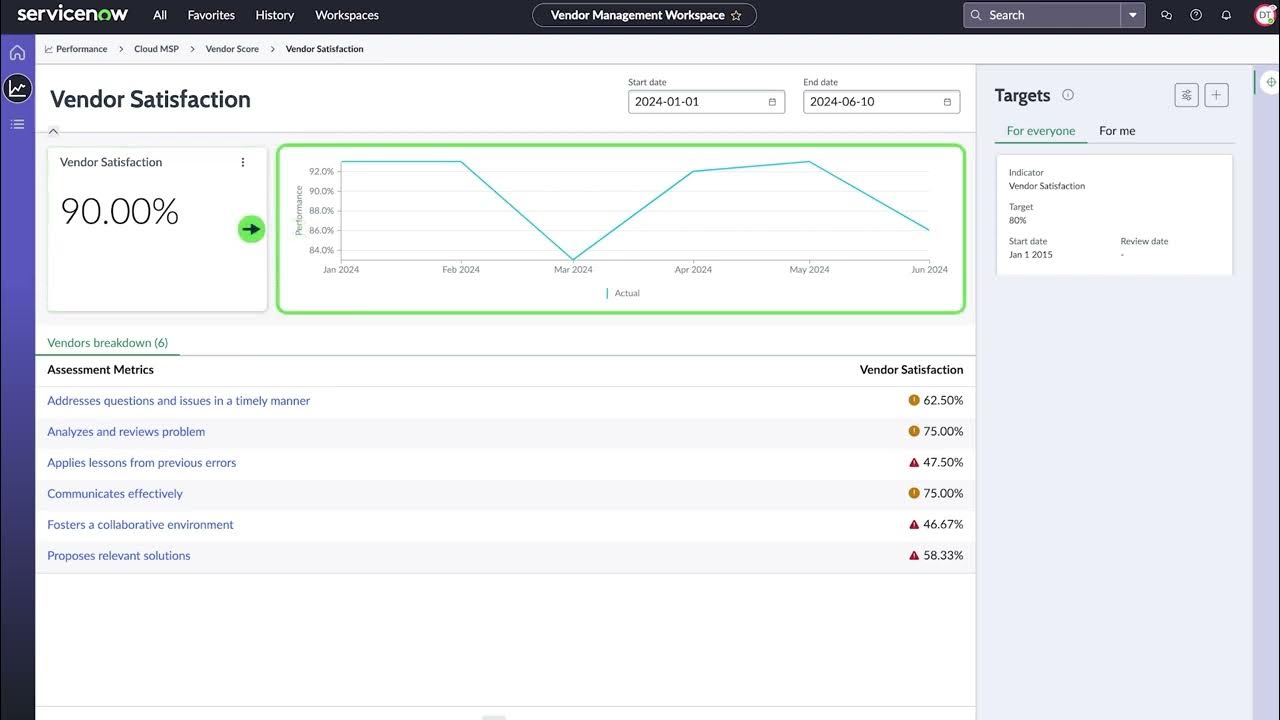Select the Performance analytics icon in sidebar

[17, 88]
